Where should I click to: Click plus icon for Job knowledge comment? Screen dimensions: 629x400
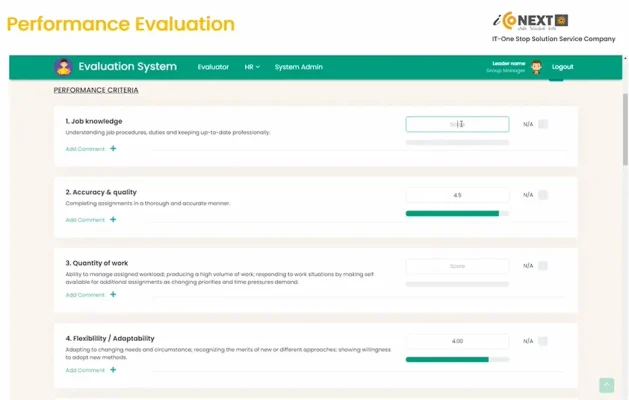pos(113,148)
